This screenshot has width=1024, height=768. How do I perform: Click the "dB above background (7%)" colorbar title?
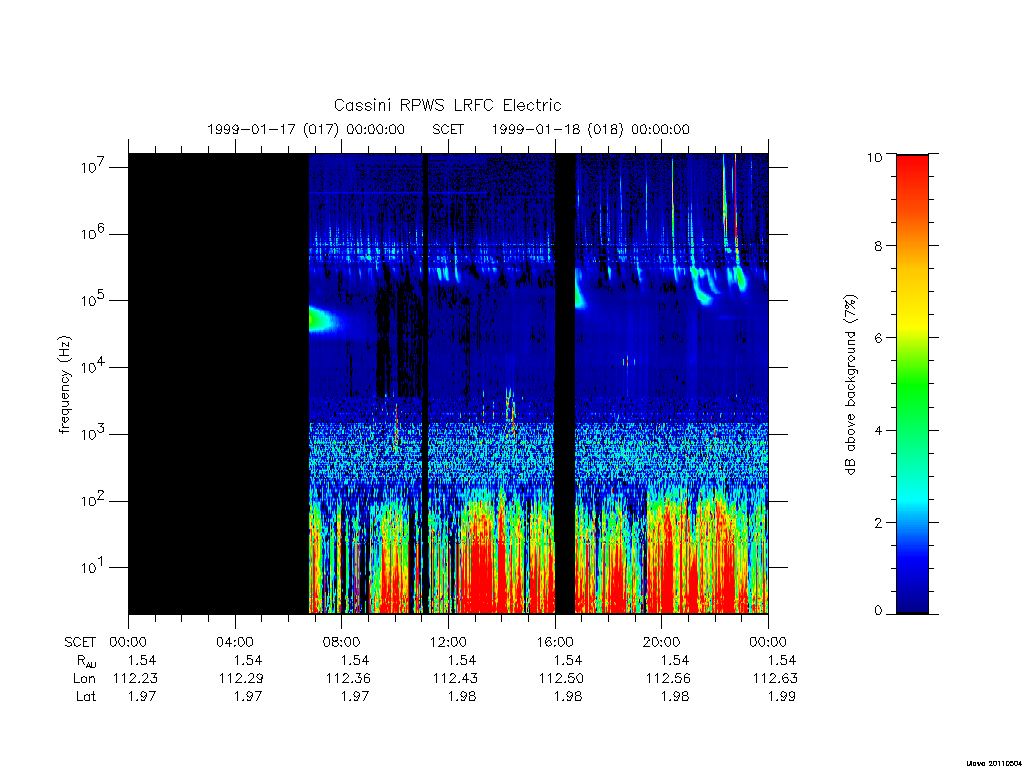(850, 385)
